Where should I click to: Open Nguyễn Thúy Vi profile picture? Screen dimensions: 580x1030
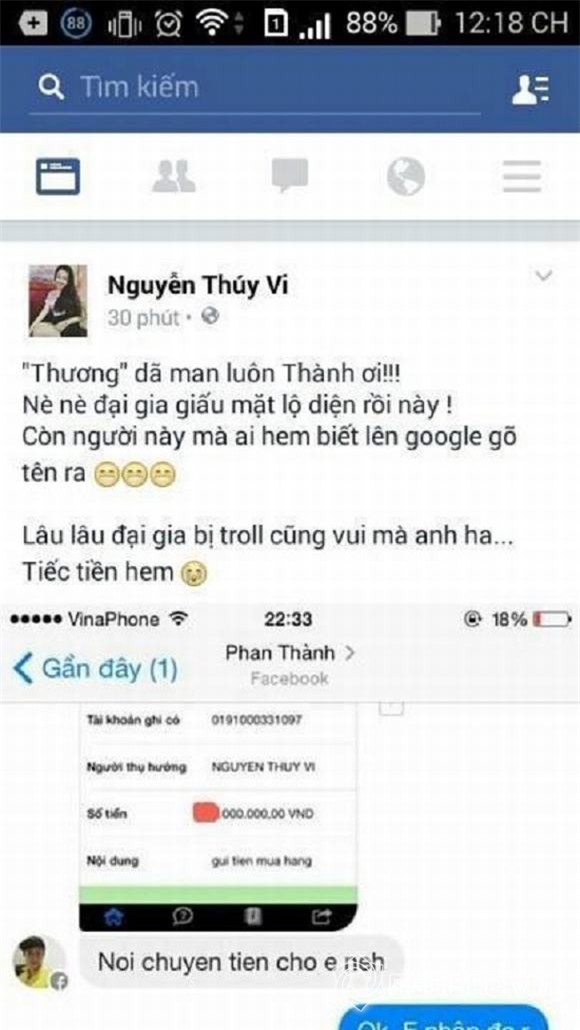58,301
